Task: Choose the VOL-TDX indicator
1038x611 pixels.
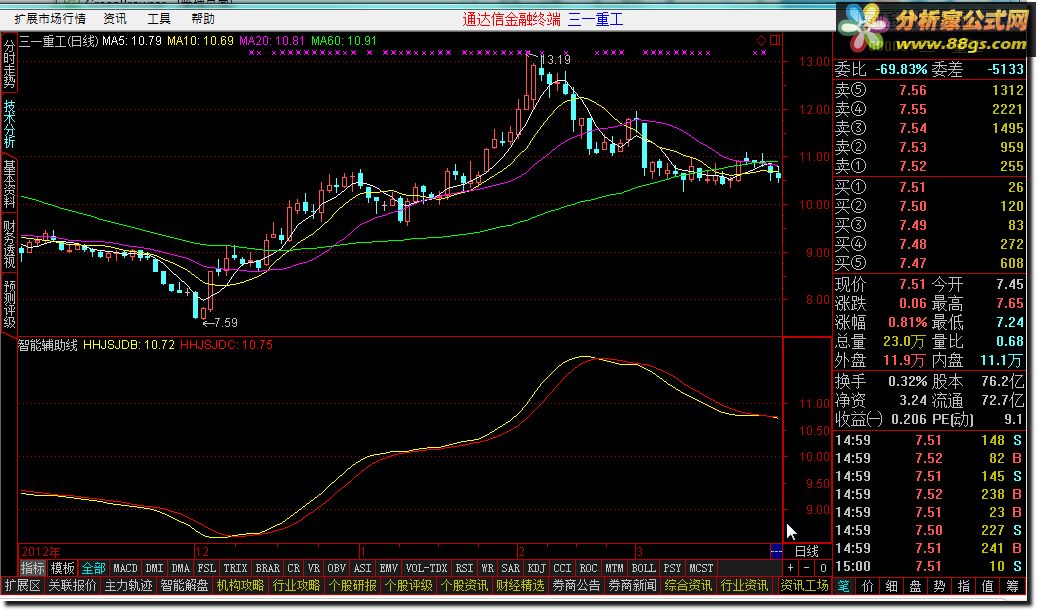Action: click(426, 568)
